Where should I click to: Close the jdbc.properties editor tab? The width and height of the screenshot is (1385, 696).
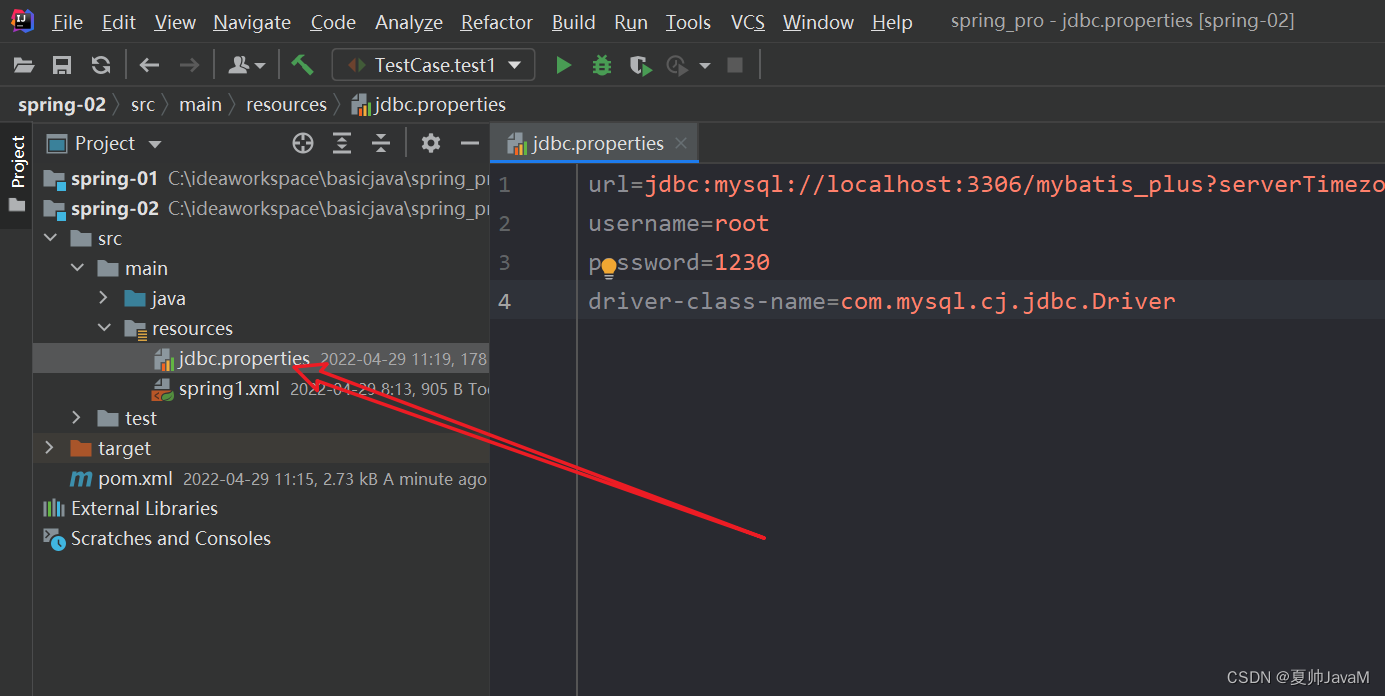[x=681, y=144]
